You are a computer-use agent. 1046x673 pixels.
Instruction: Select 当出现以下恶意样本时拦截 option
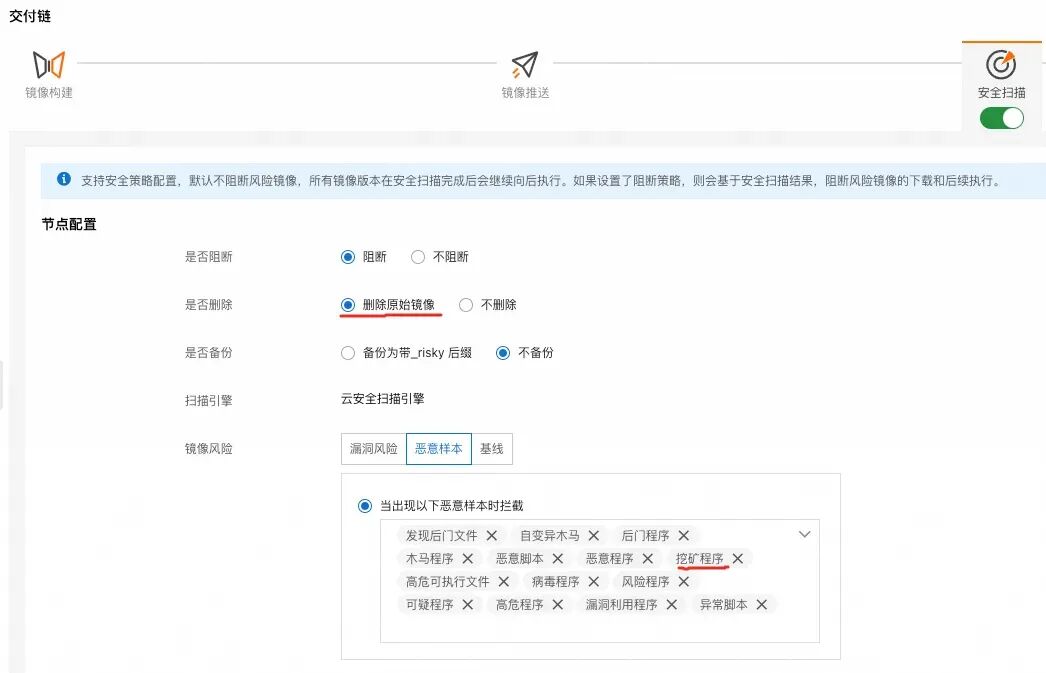click(365, 505)
